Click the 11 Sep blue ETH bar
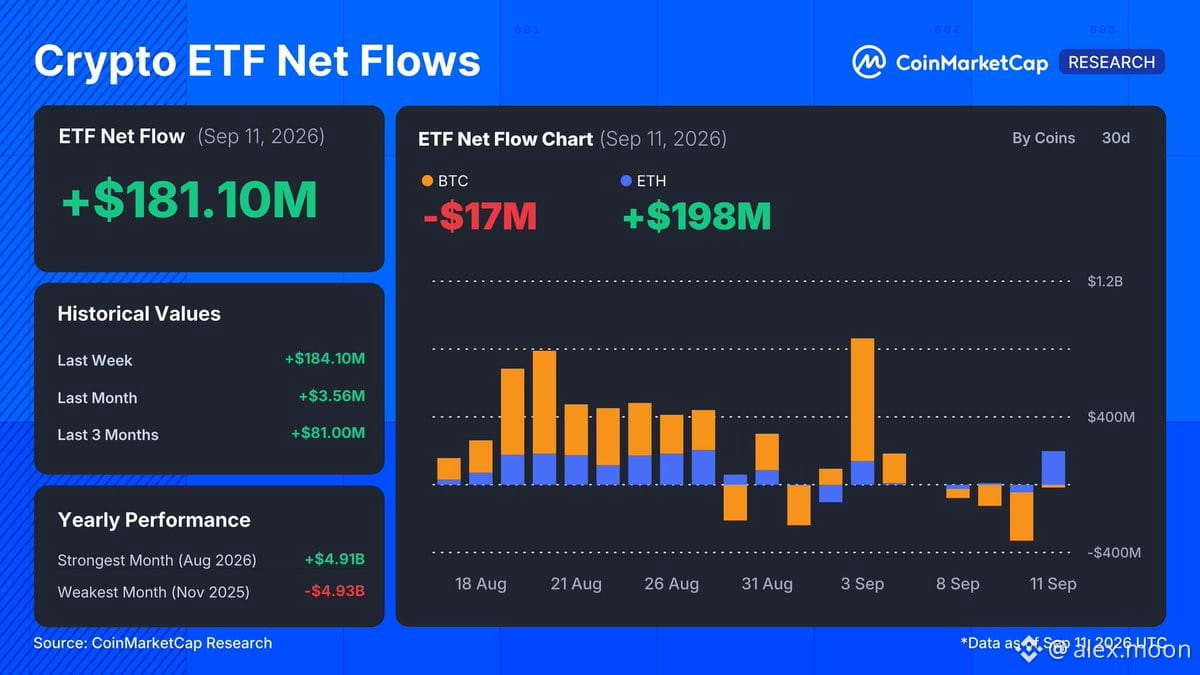1200x675 pixels. coord(1053,467)
